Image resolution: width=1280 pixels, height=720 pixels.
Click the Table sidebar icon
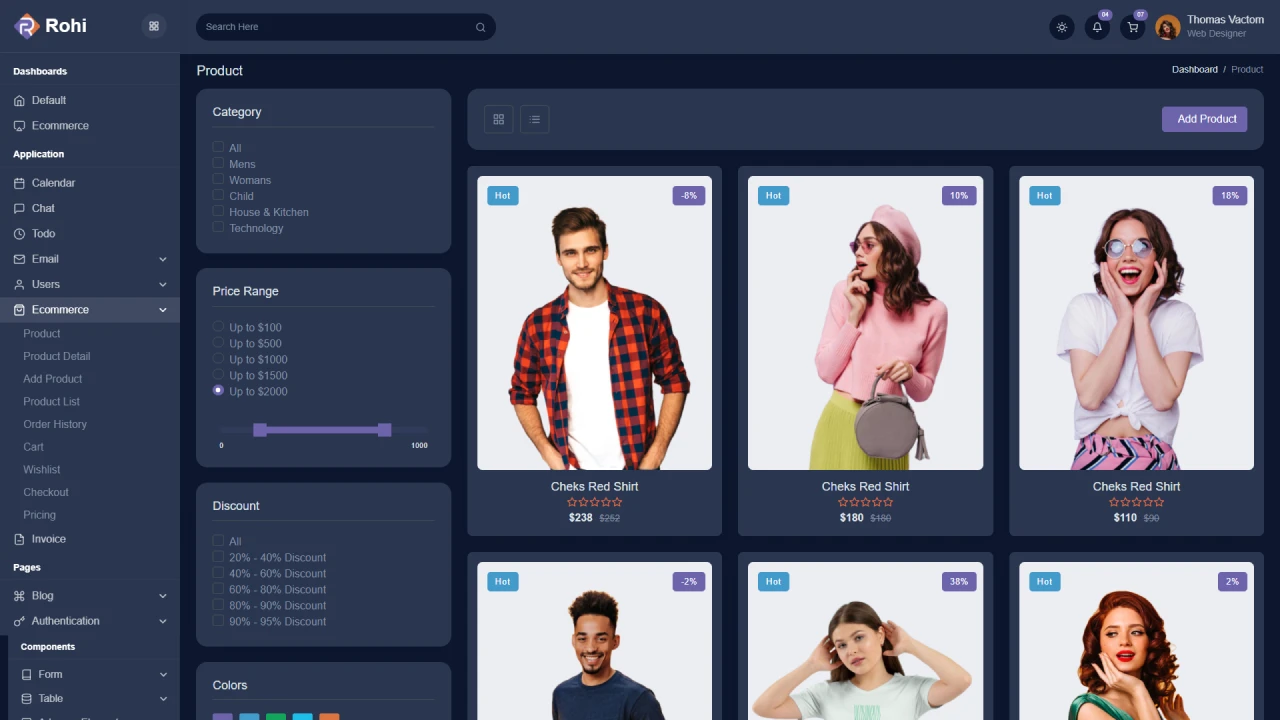pyautogui.click(x=27, y=699)
